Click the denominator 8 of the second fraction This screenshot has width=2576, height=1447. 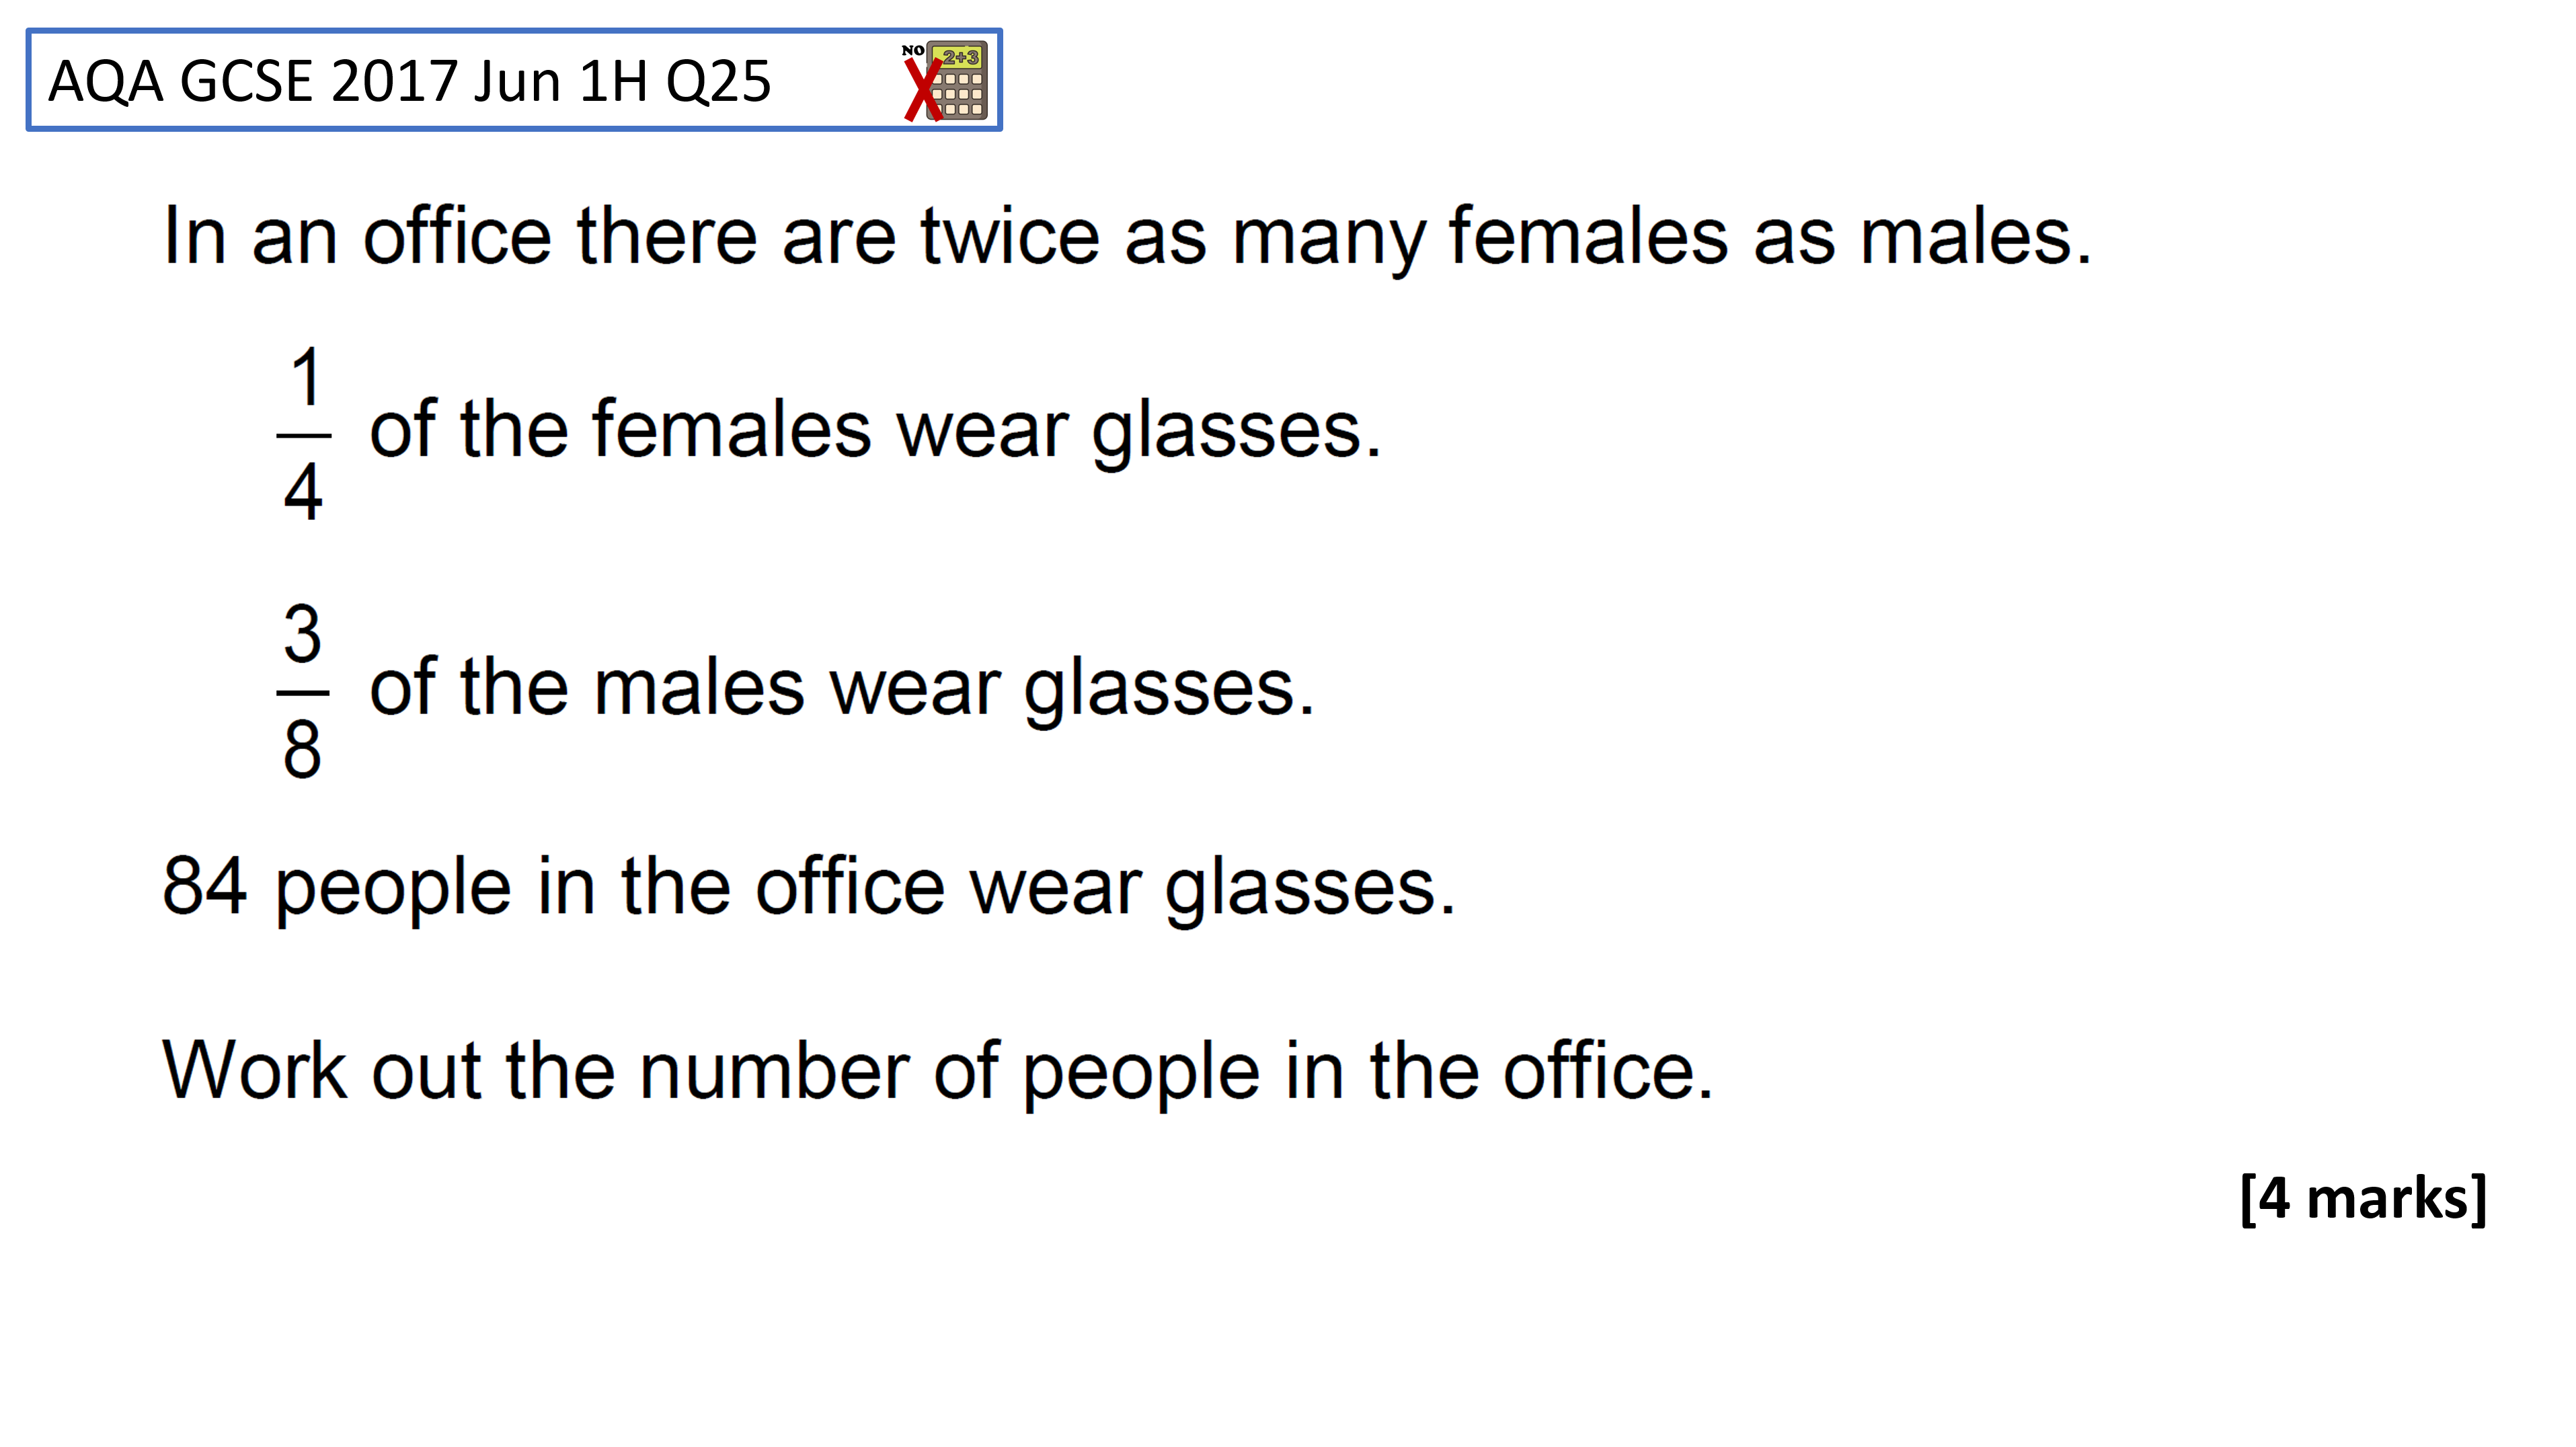tap(302, 749)
